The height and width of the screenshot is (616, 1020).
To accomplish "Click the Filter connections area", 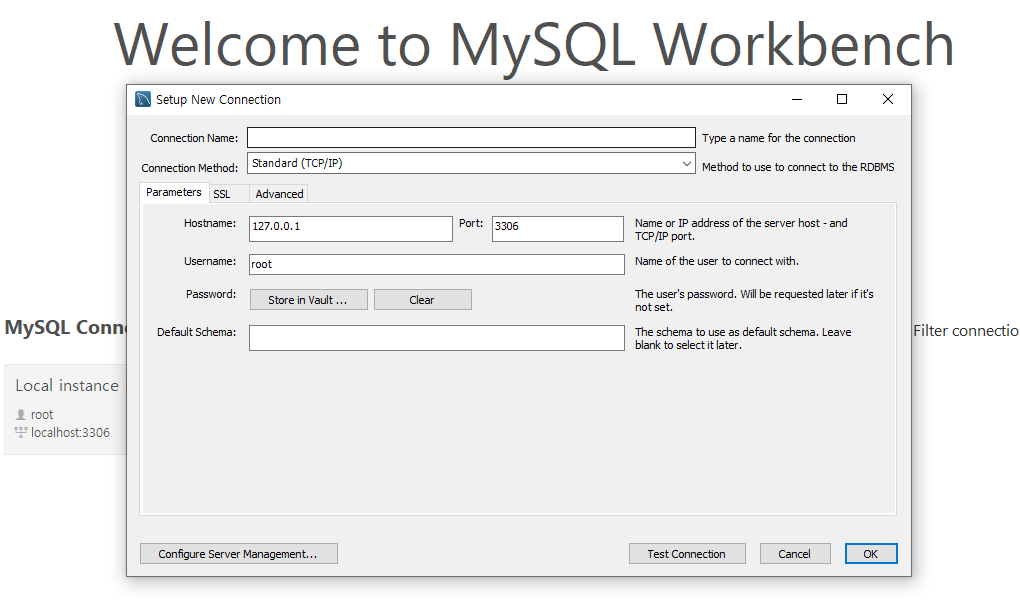I will [963, 330].
